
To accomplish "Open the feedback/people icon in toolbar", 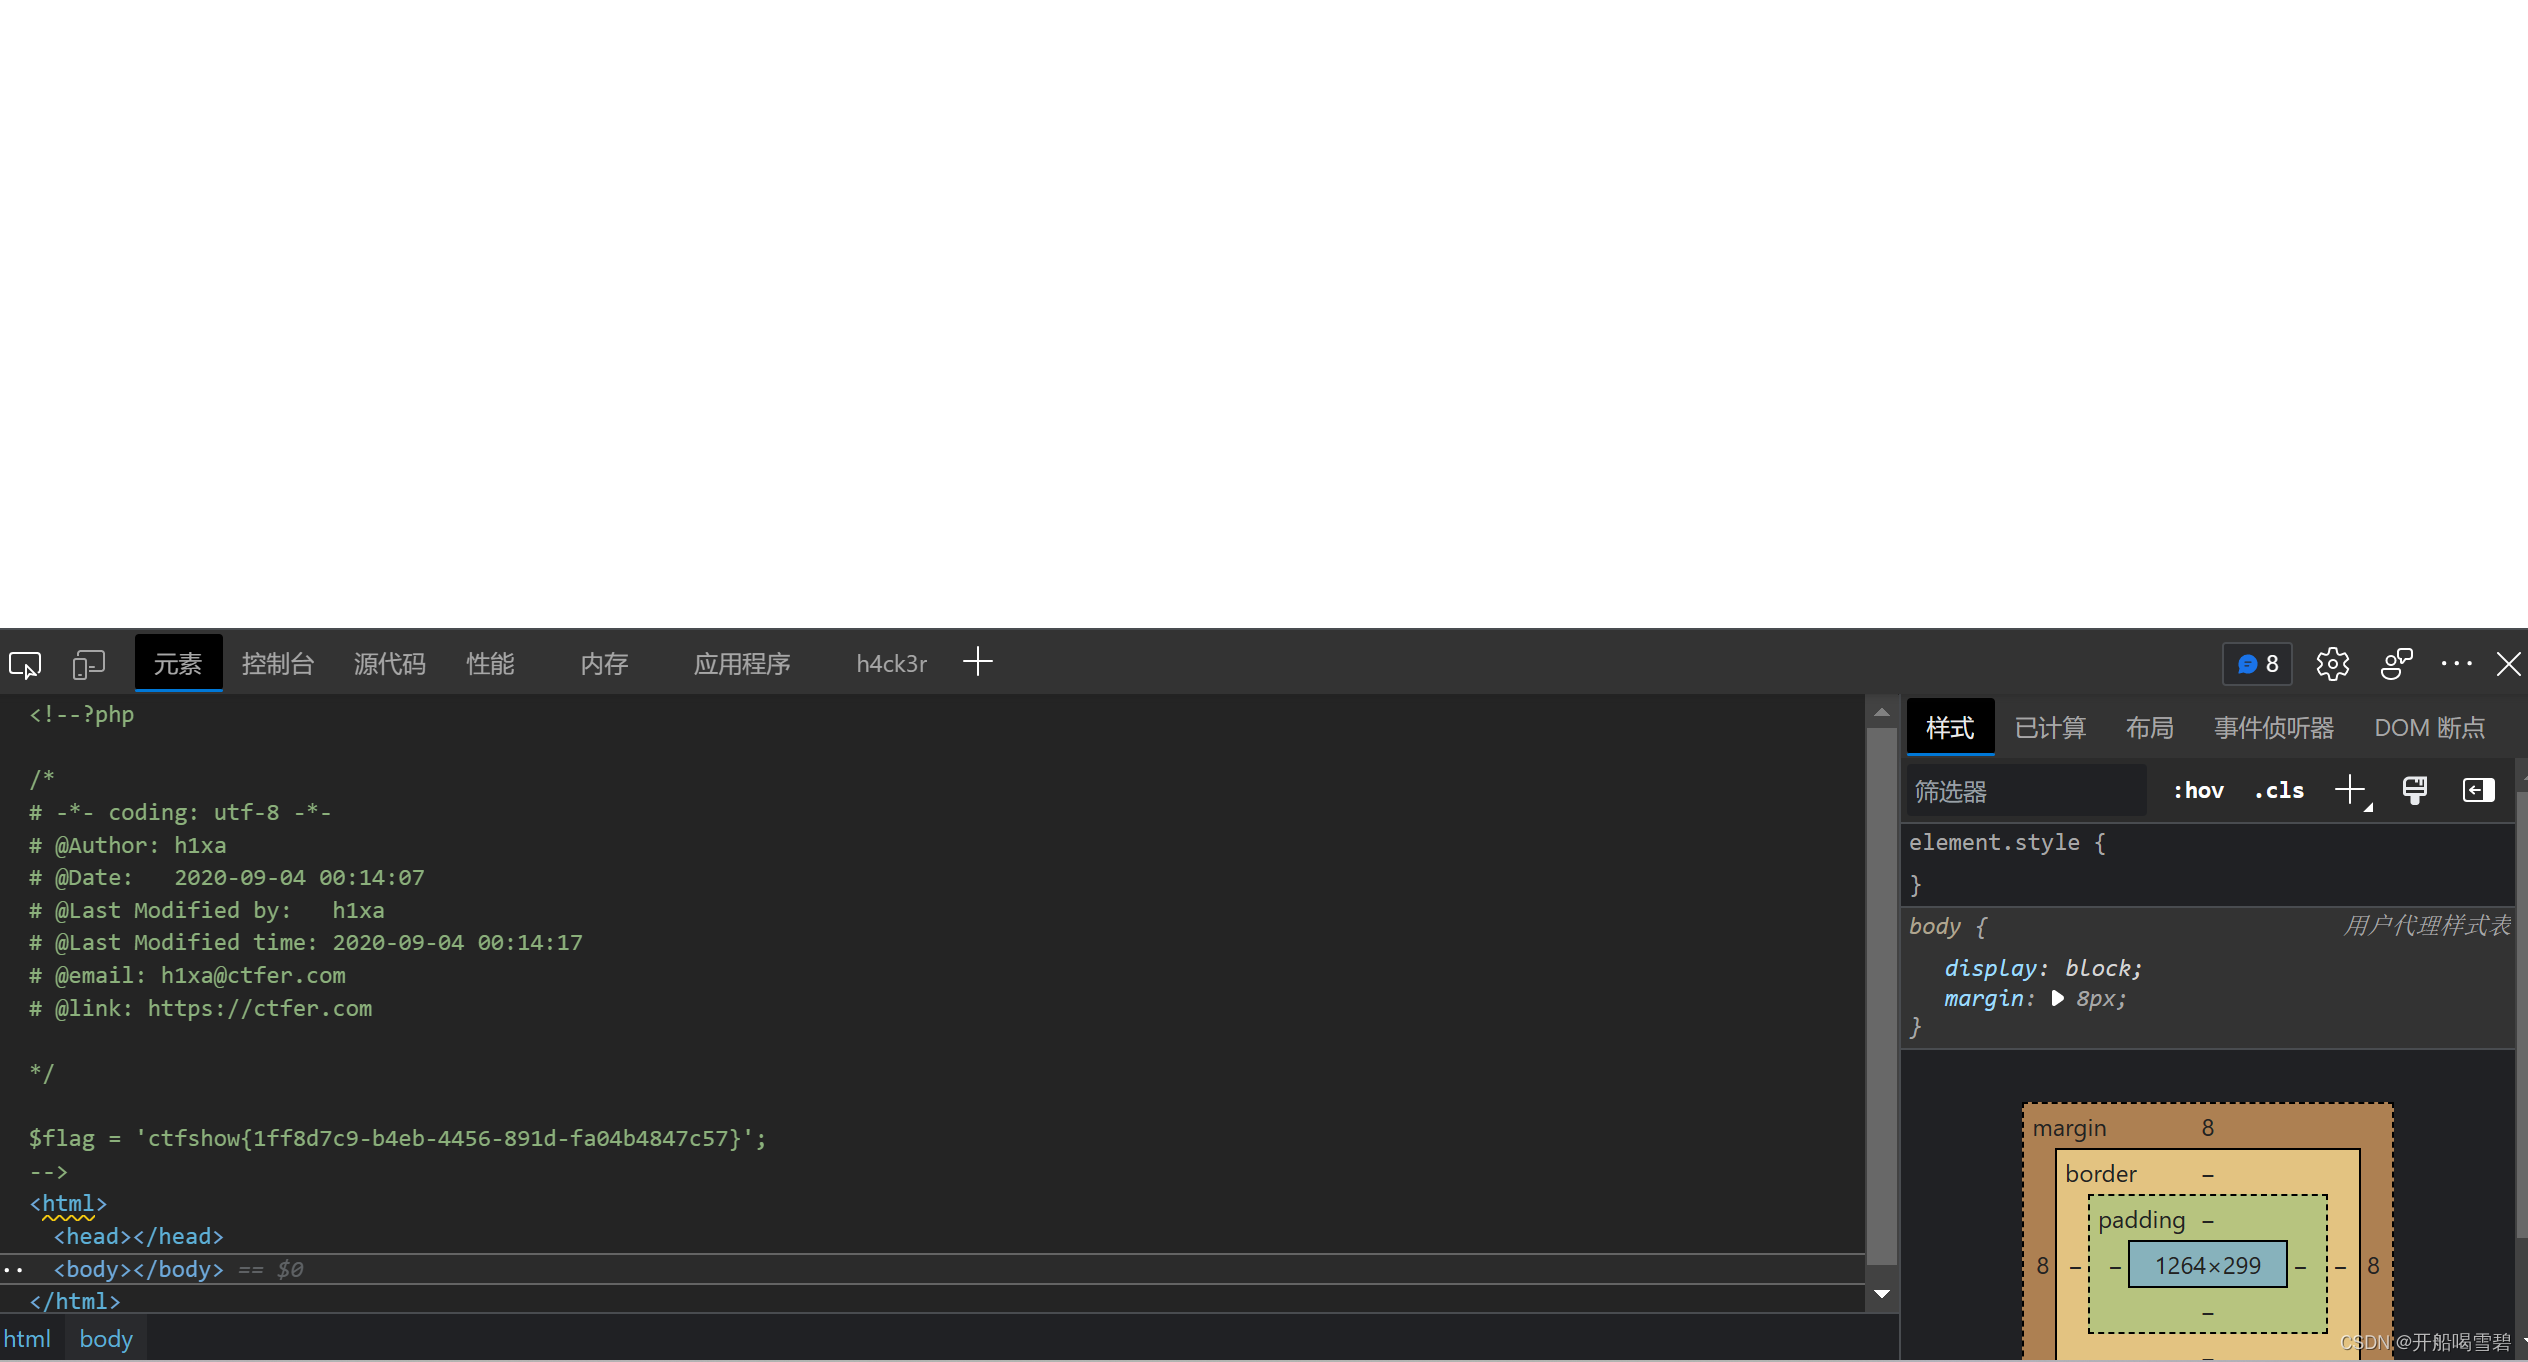I will point(2396,664).
